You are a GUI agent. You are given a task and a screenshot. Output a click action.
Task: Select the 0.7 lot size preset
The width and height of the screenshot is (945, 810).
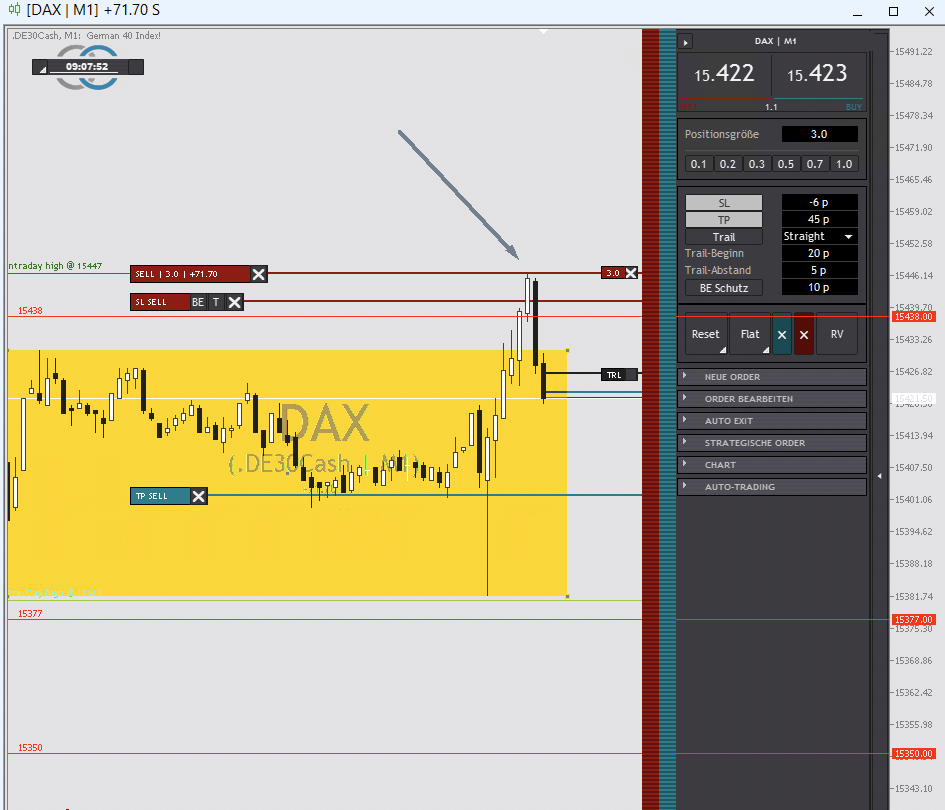(814, 164)
